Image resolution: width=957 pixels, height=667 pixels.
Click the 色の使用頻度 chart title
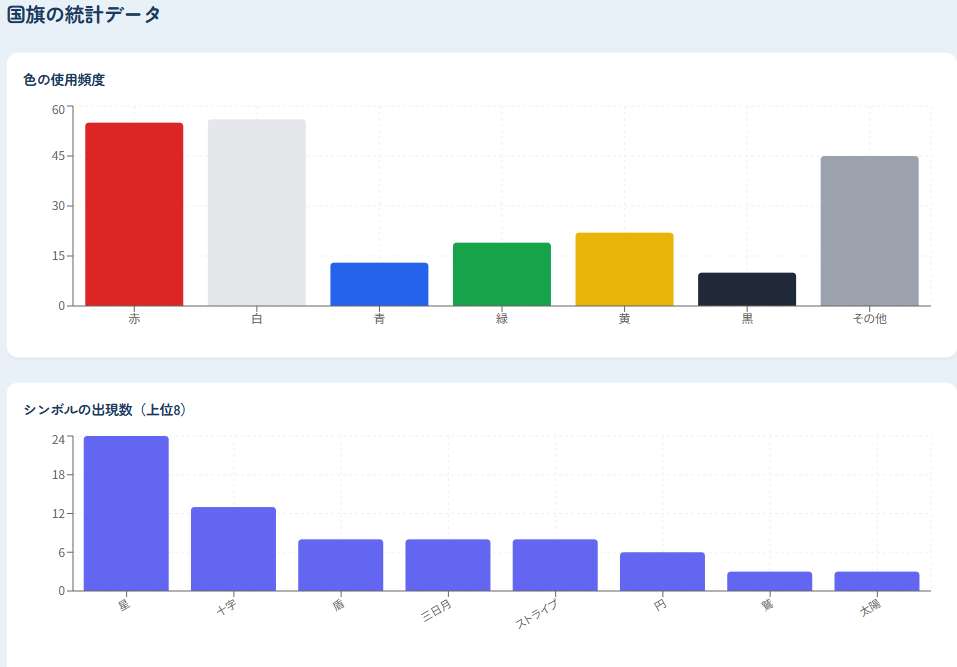pos(64,80)
